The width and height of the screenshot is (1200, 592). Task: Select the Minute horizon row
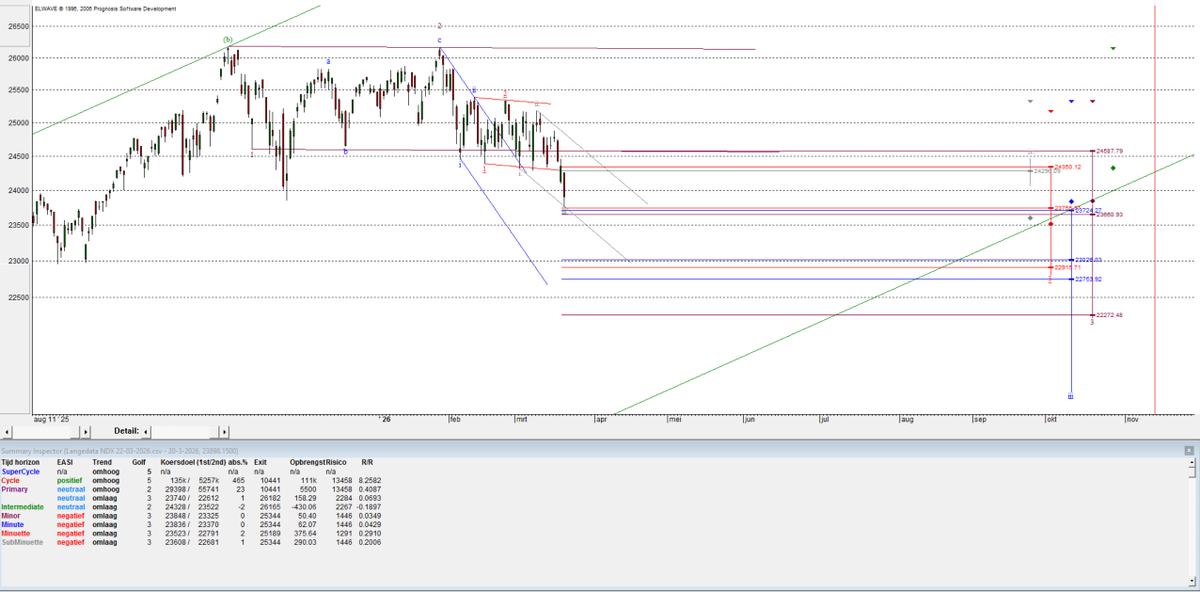point(190,524)
